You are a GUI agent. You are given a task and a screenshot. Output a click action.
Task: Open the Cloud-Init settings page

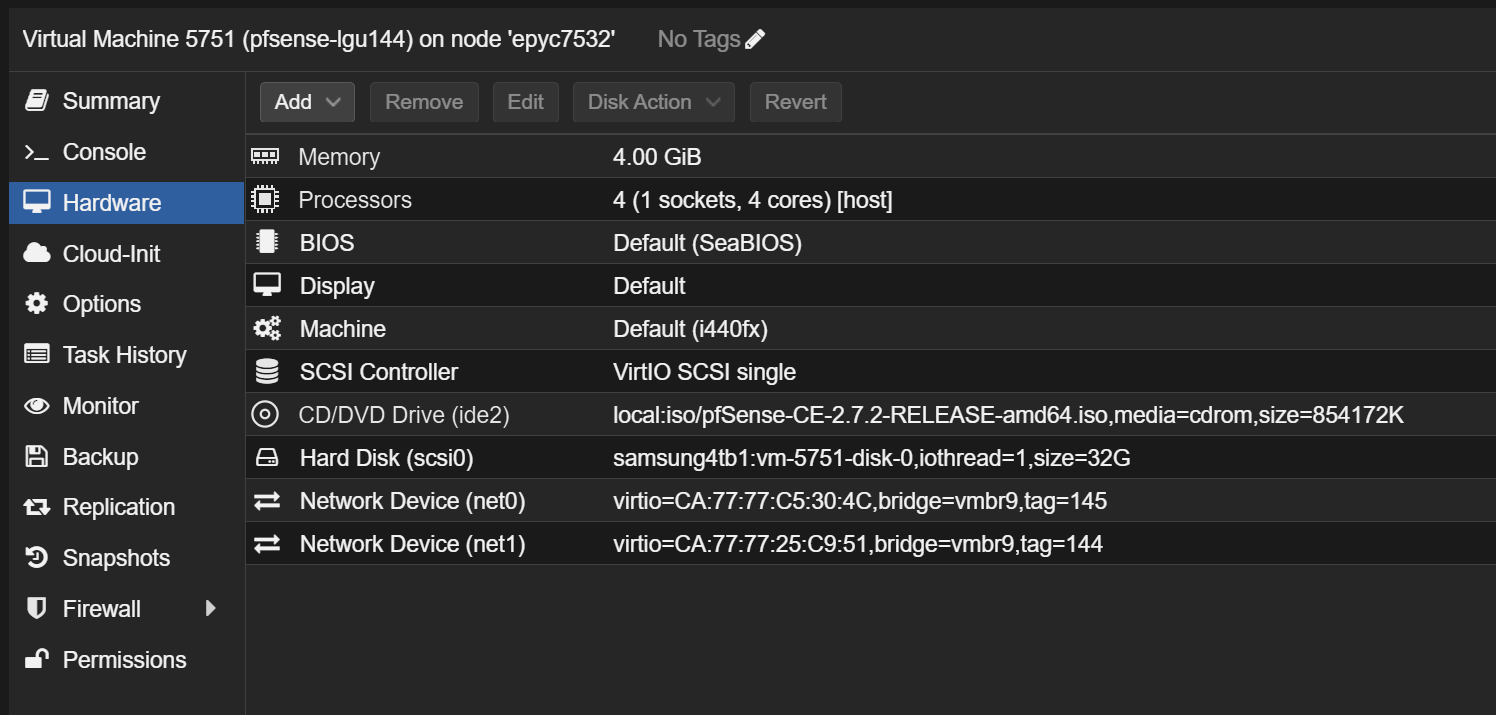coord(111,254)
